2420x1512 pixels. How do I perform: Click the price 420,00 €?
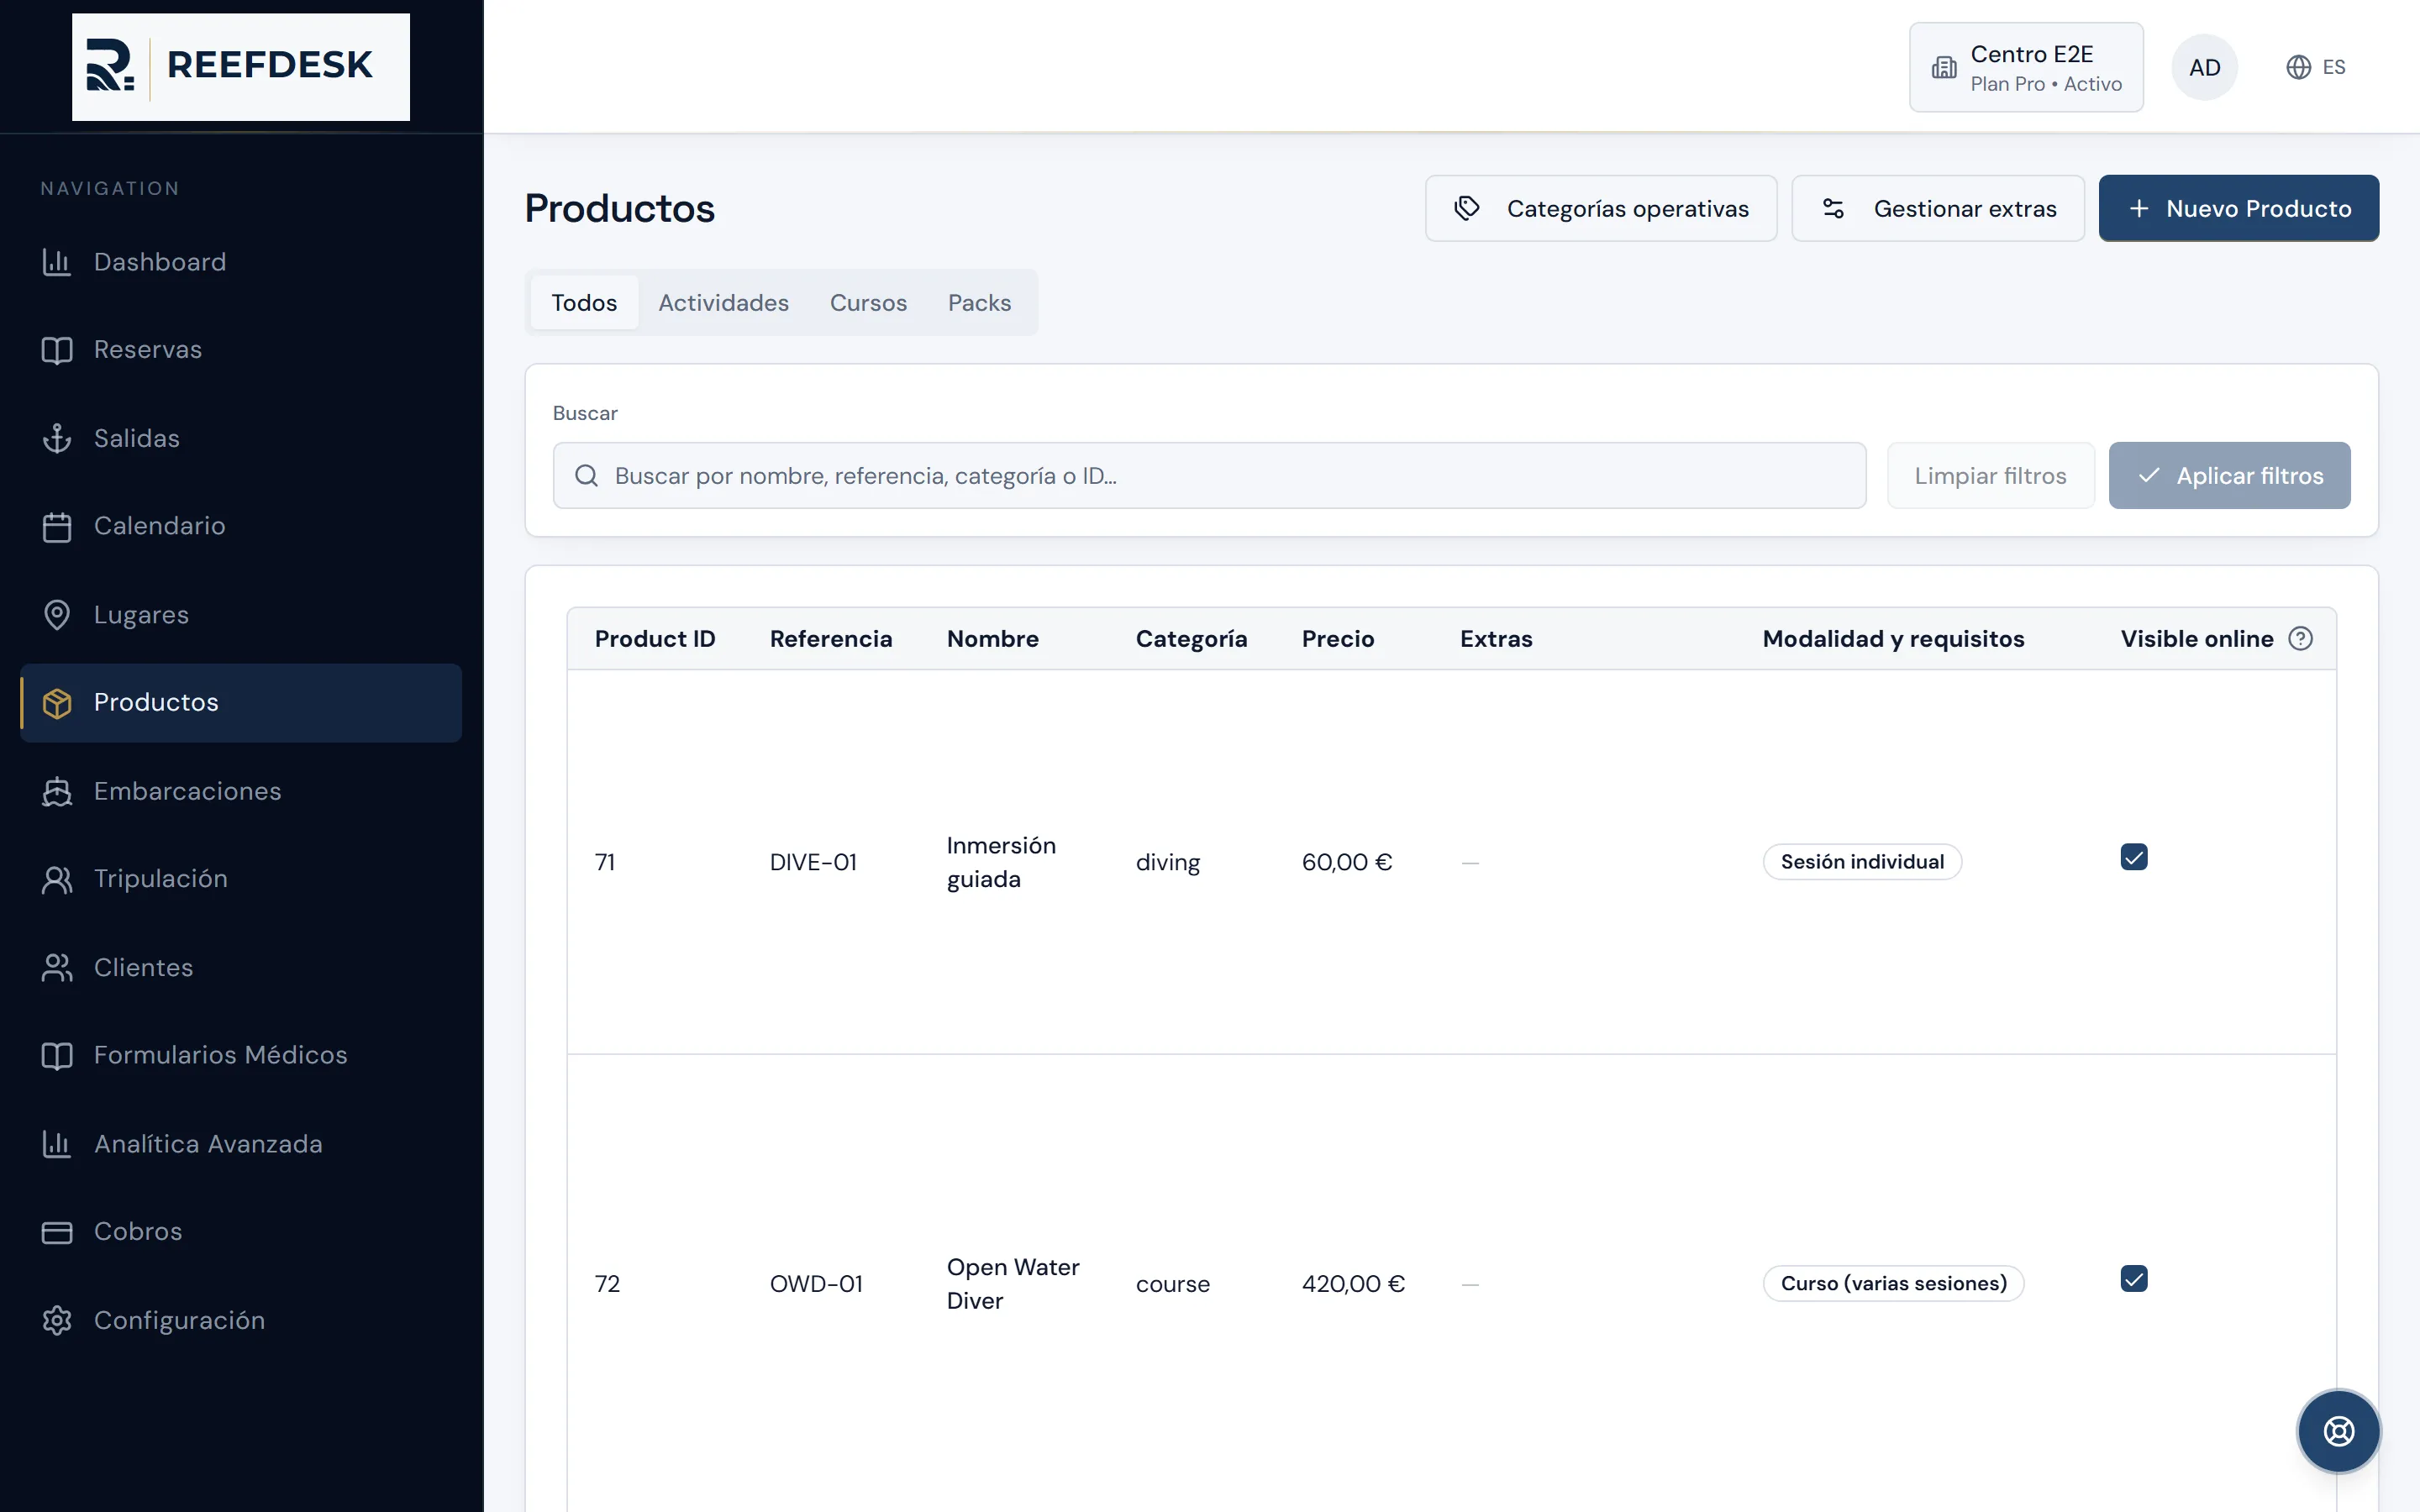(1353, 1283)
